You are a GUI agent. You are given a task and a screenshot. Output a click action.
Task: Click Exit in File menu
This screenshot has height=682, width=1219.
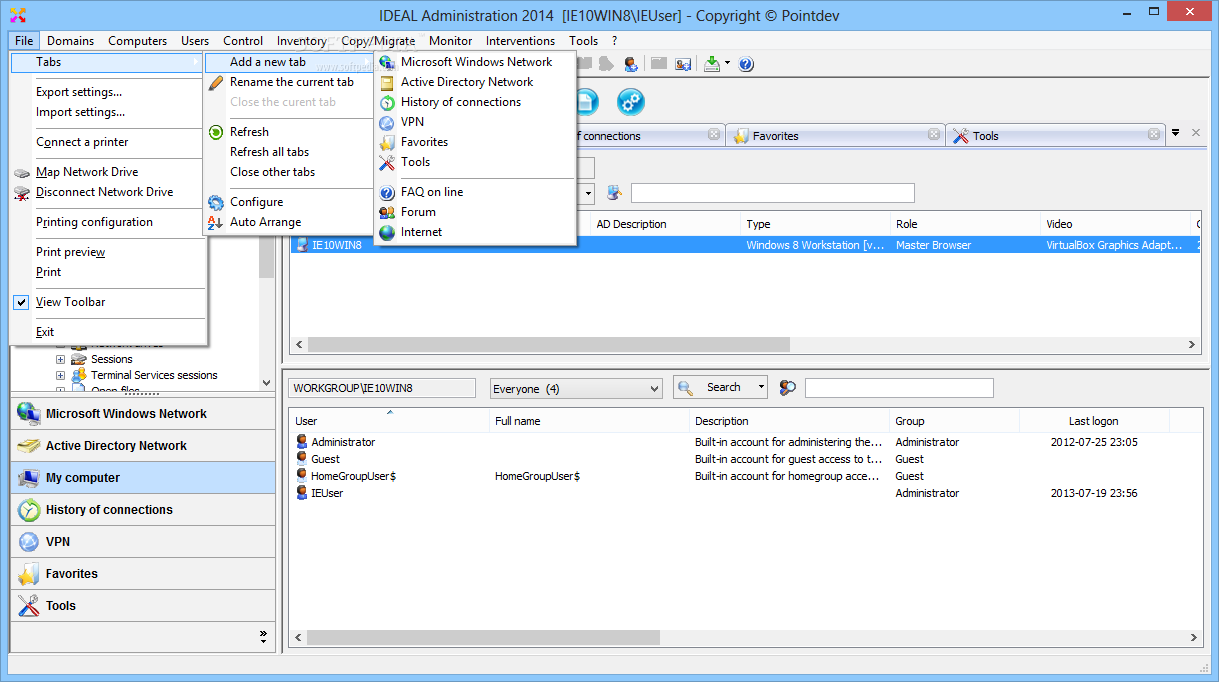[45, 332]
